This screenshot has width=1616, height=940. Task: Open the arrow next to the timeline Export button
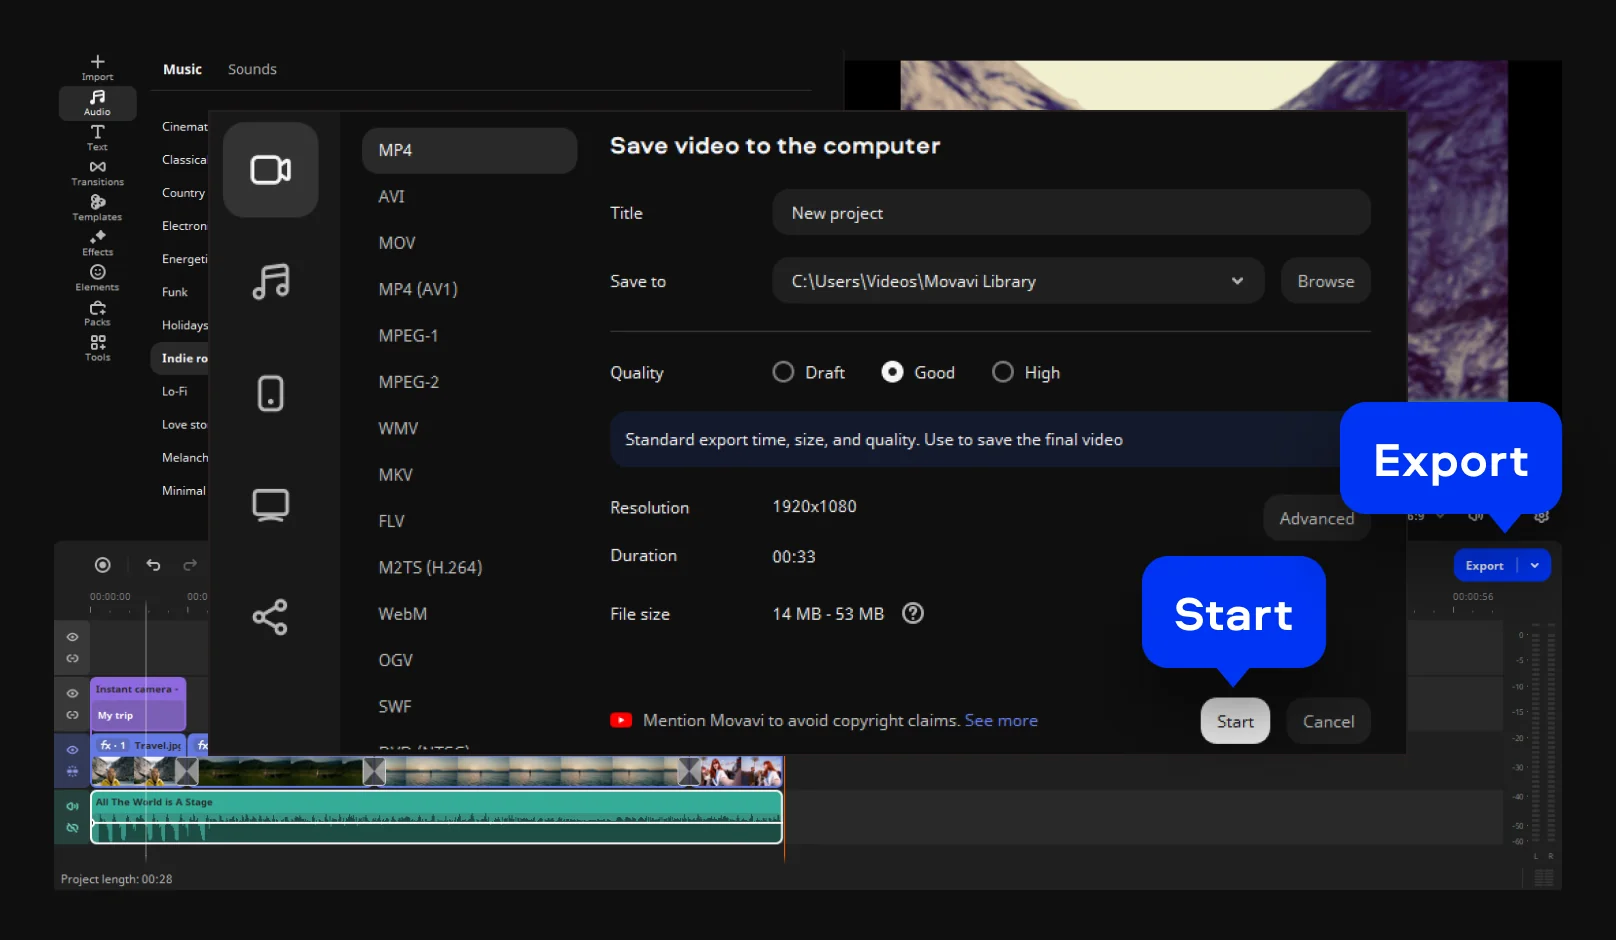(x=1535, y=565)
